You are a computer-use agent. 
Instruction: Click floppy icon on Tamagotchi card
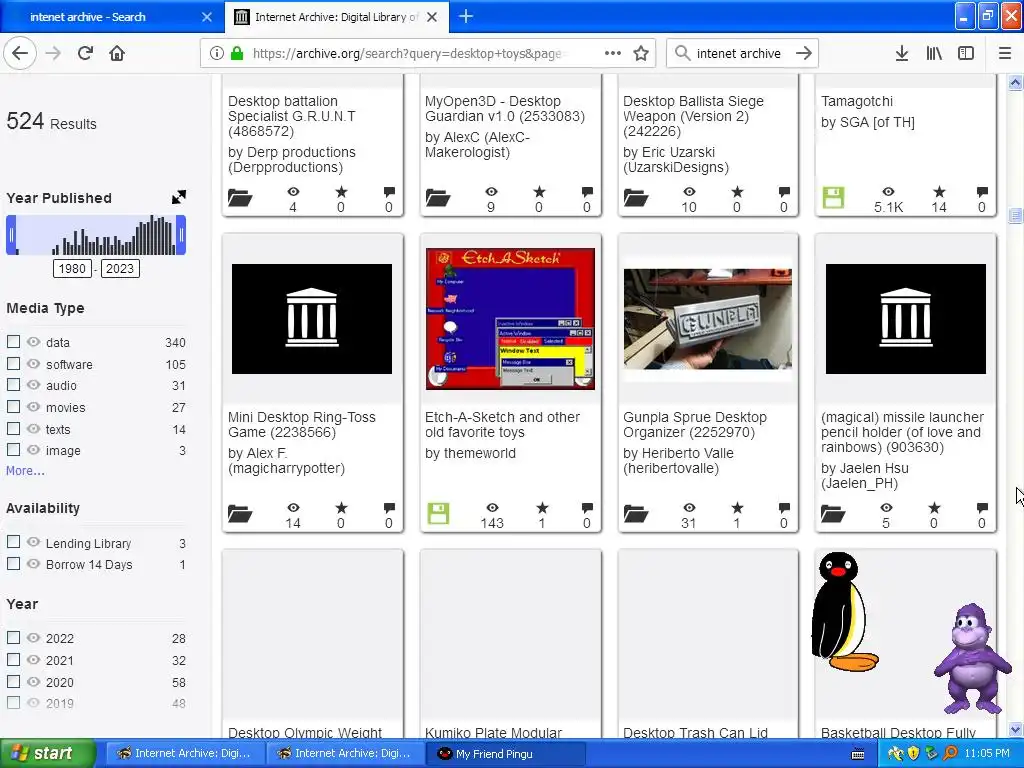(x=833, y=197)
